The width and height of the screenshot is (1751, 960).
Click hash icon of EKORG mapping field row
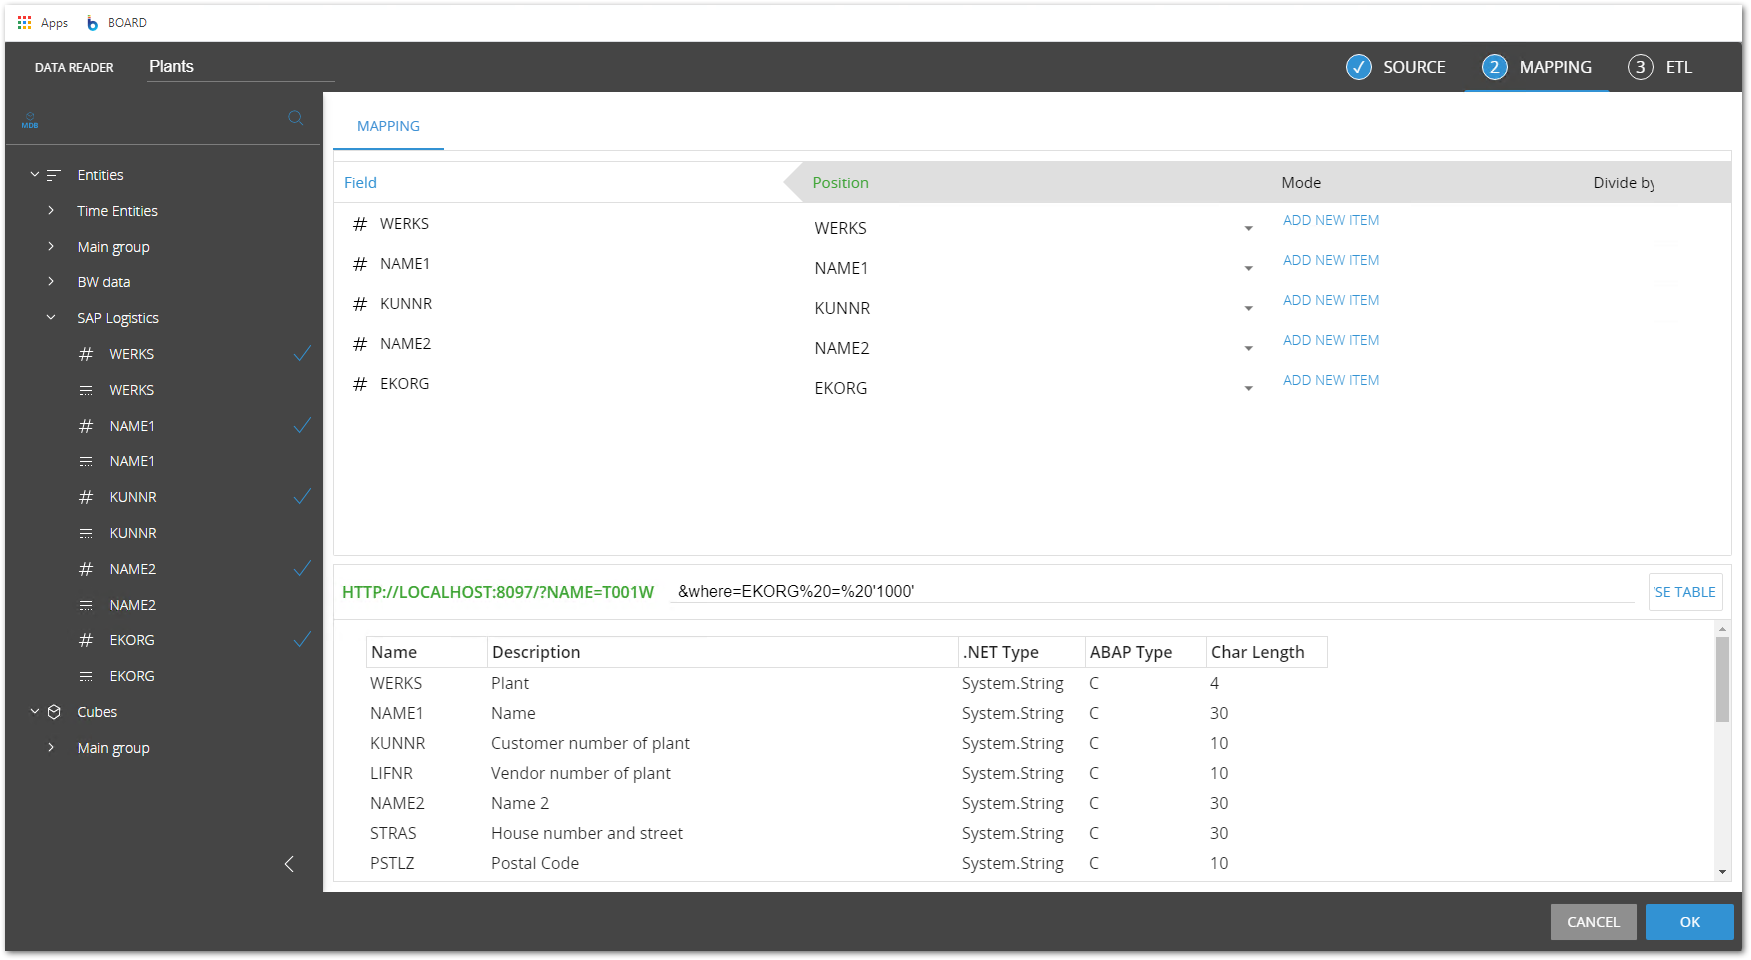[360, 384]
